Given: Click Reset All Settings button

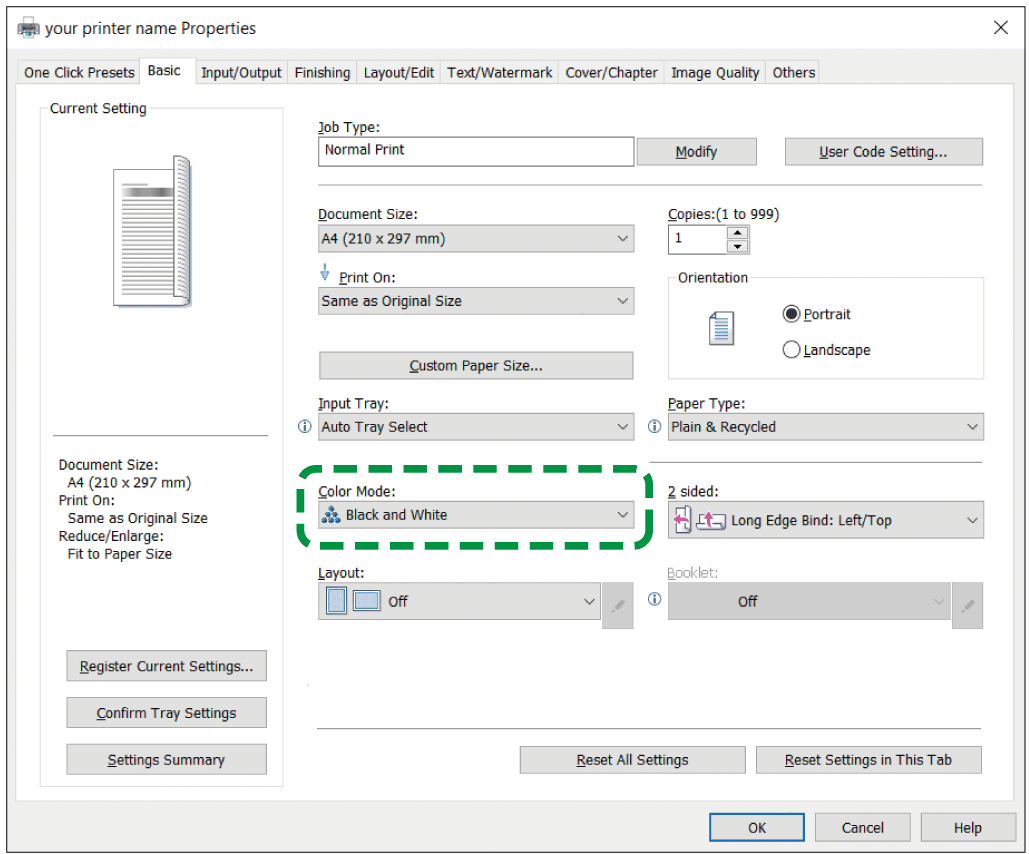Looking at the screenshot, I should tap(632, 760).
